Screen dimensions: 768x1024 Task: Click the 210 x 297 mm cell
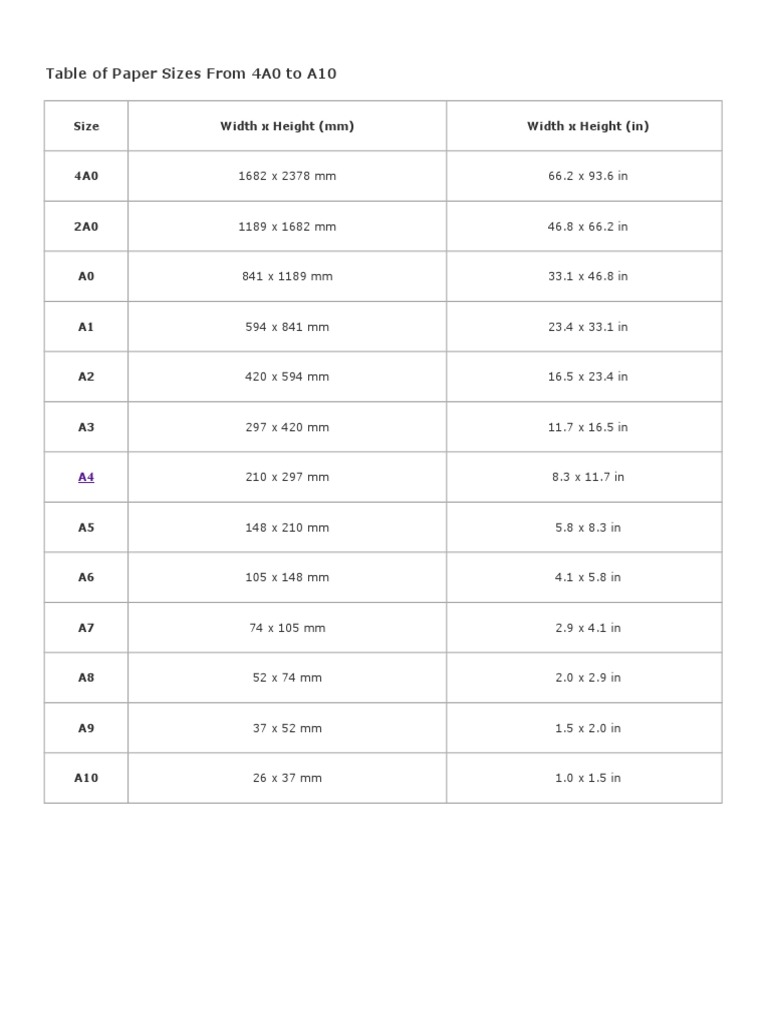pyautogui.click(x=287, y=477)
